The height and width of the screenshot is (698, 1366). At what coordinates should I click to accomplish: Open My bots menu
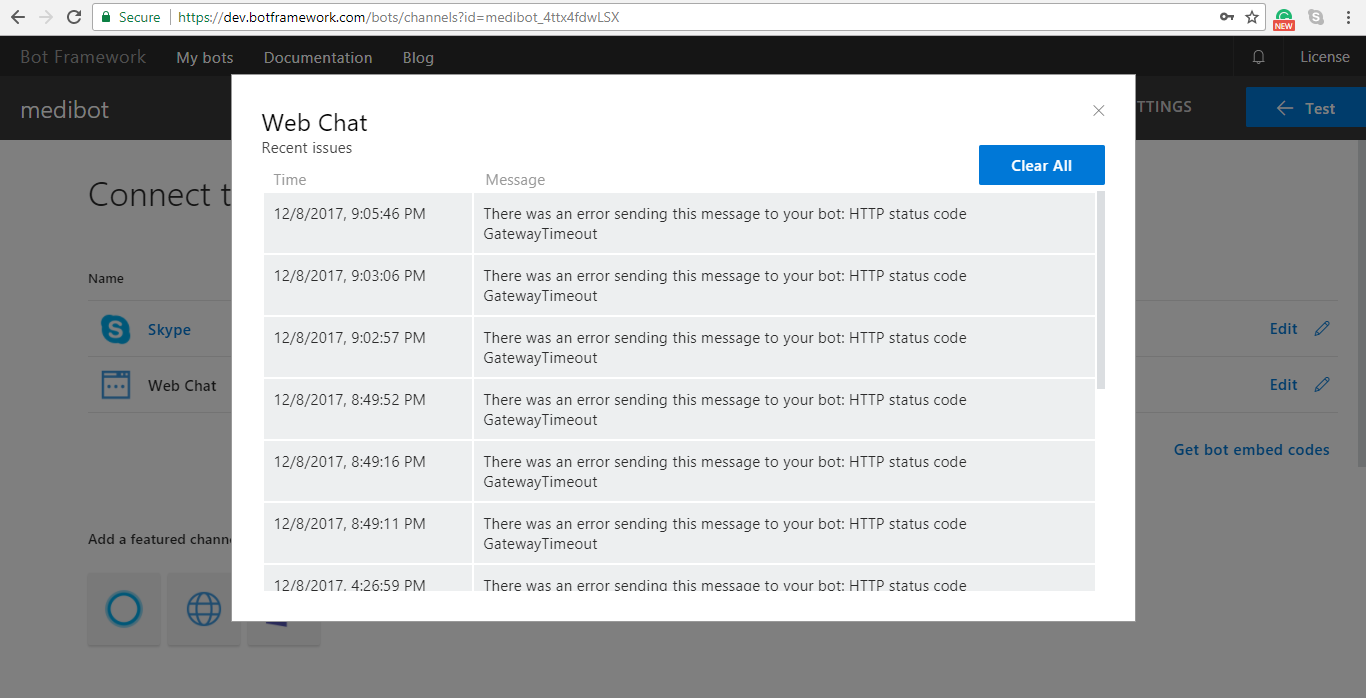tap(205, 57)
